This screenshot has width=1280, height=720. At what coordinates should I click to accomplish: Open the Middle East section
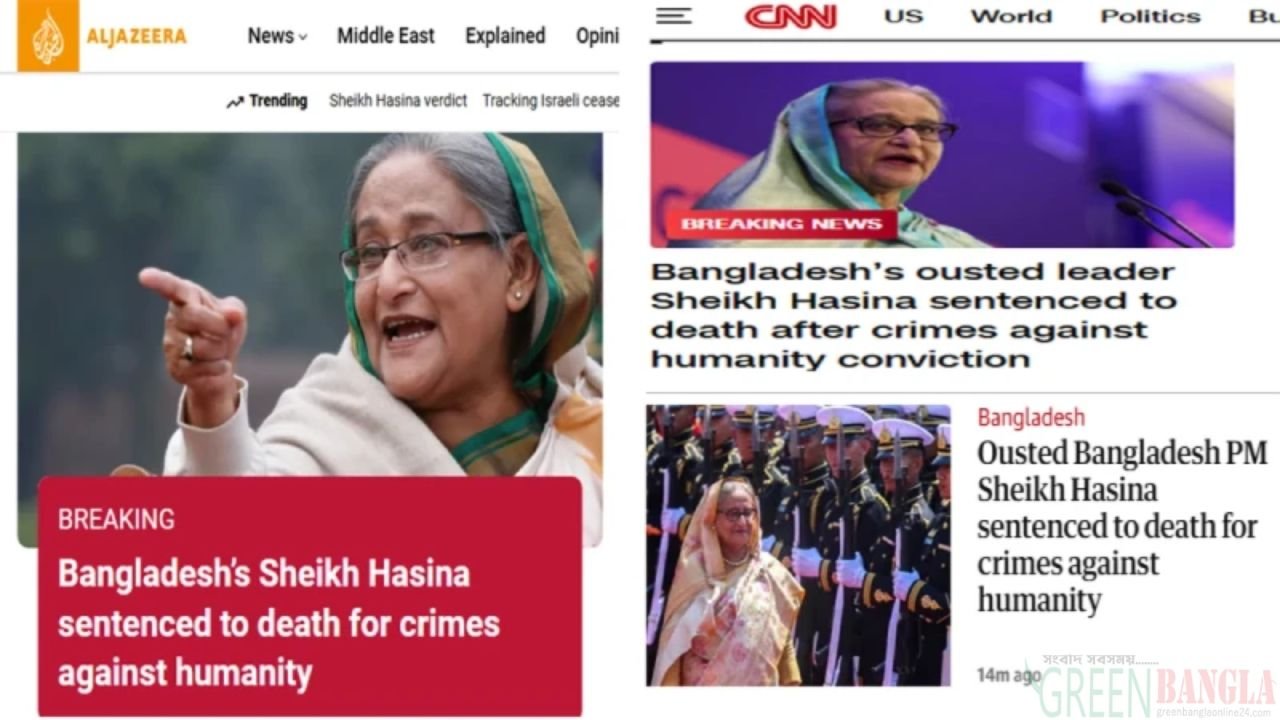pos(386,36)
